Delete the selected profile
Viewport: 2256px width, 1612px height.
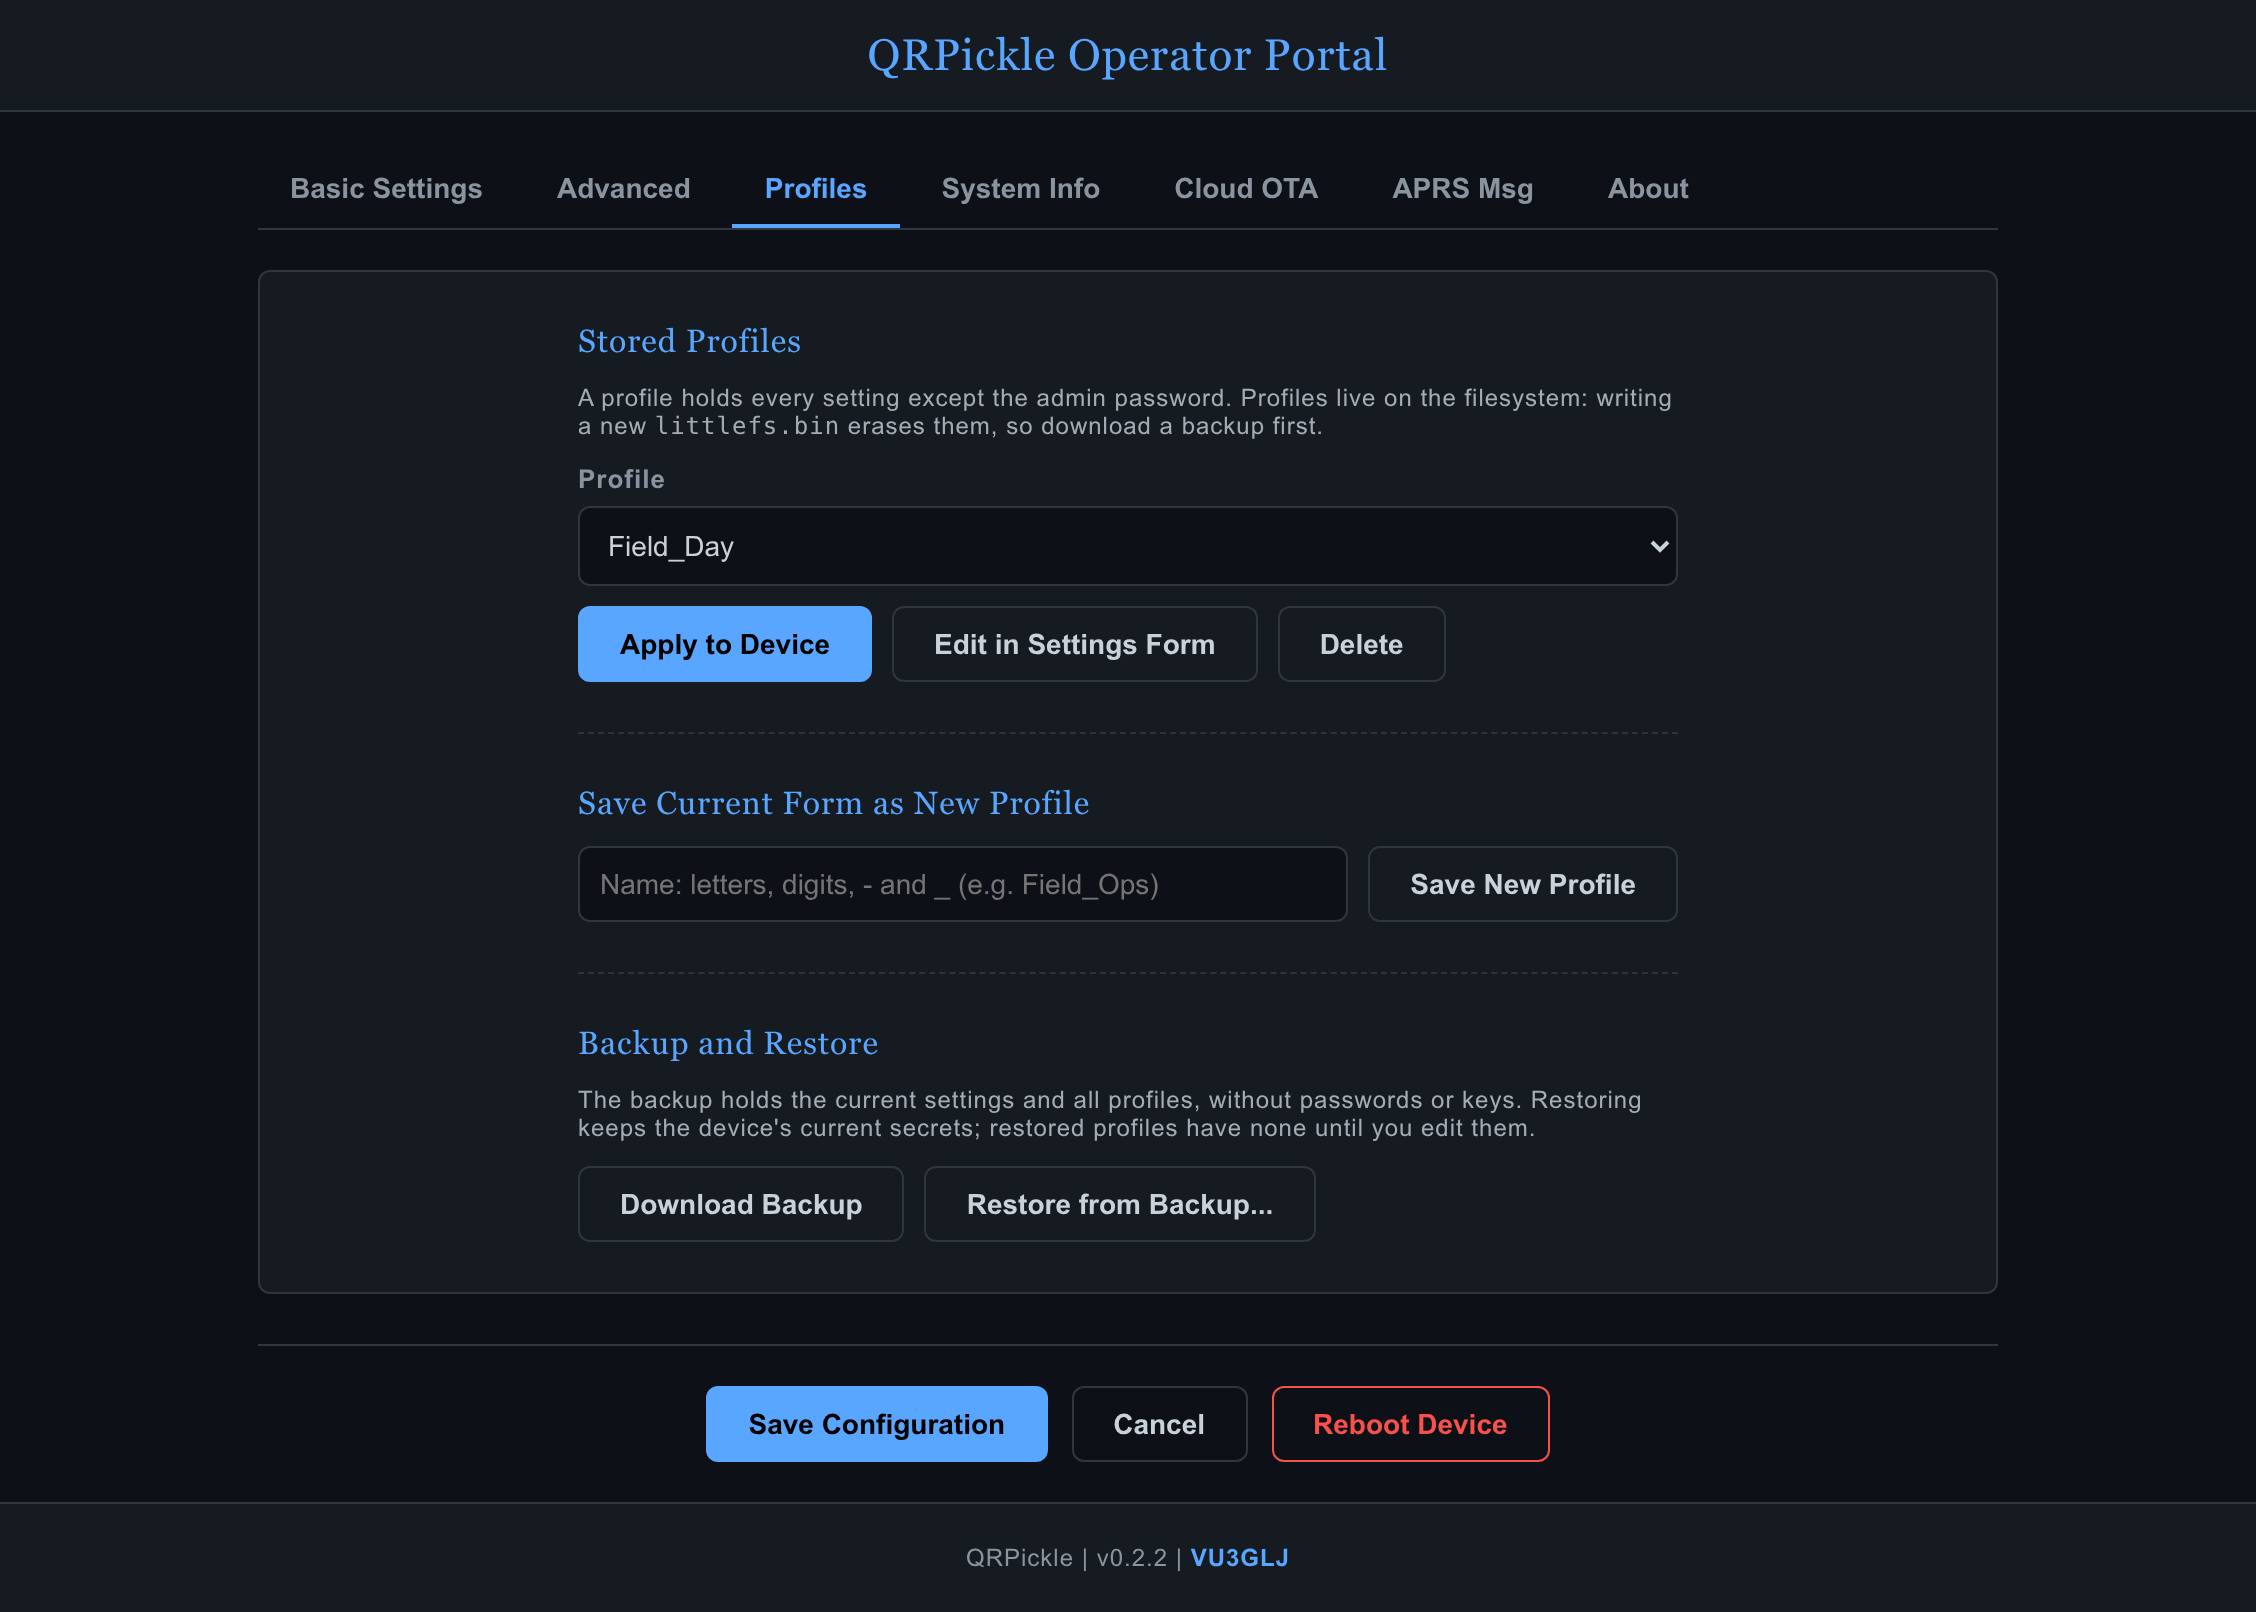pyautogui.click(x=1361, y=644)
